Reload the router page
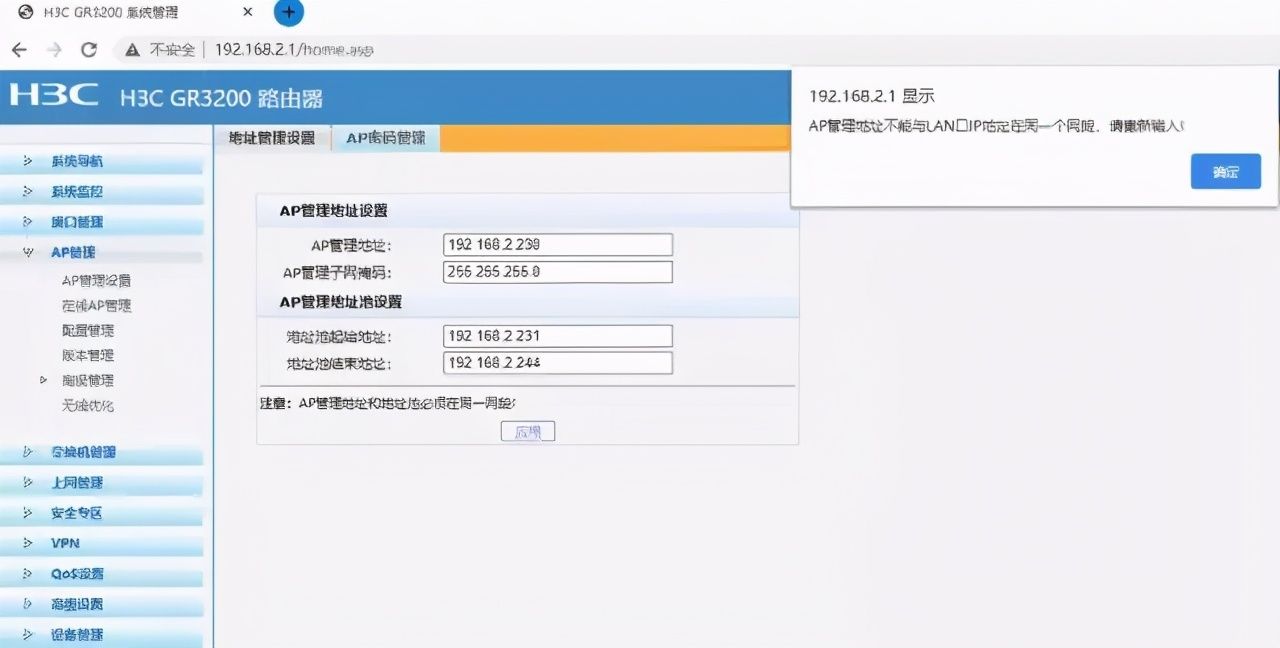Image resolution: width=1280 pixels, height=648 pixels. (89, 49)
